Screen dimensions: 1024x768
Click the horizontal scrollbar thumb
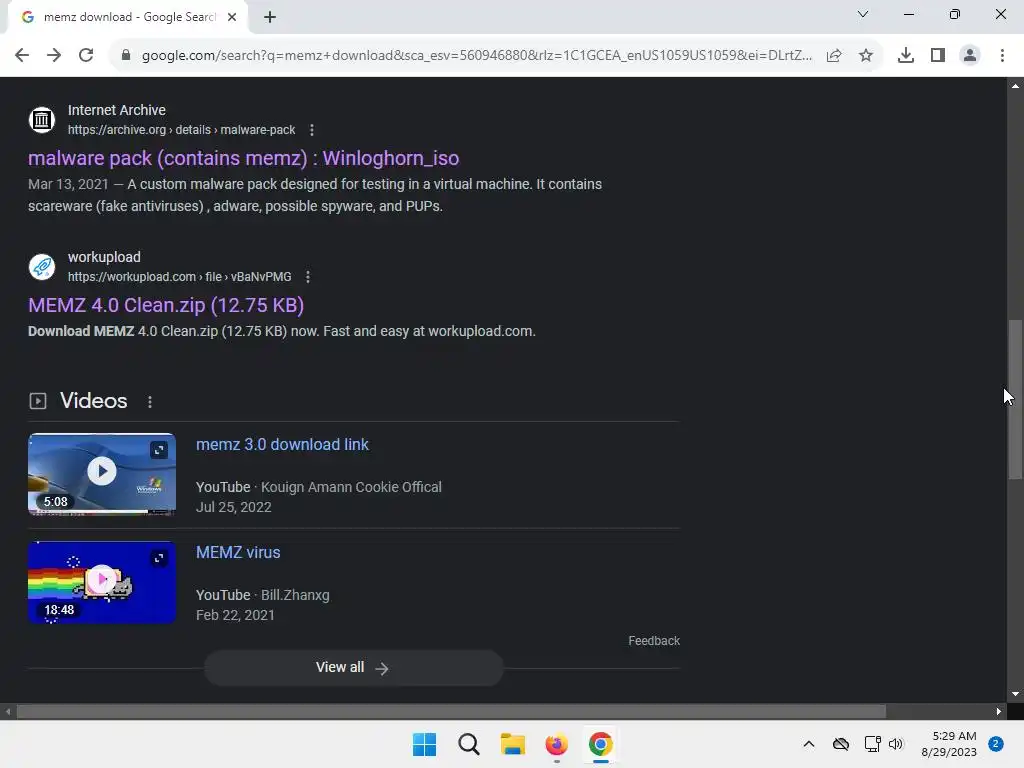(x=451, y=711)
